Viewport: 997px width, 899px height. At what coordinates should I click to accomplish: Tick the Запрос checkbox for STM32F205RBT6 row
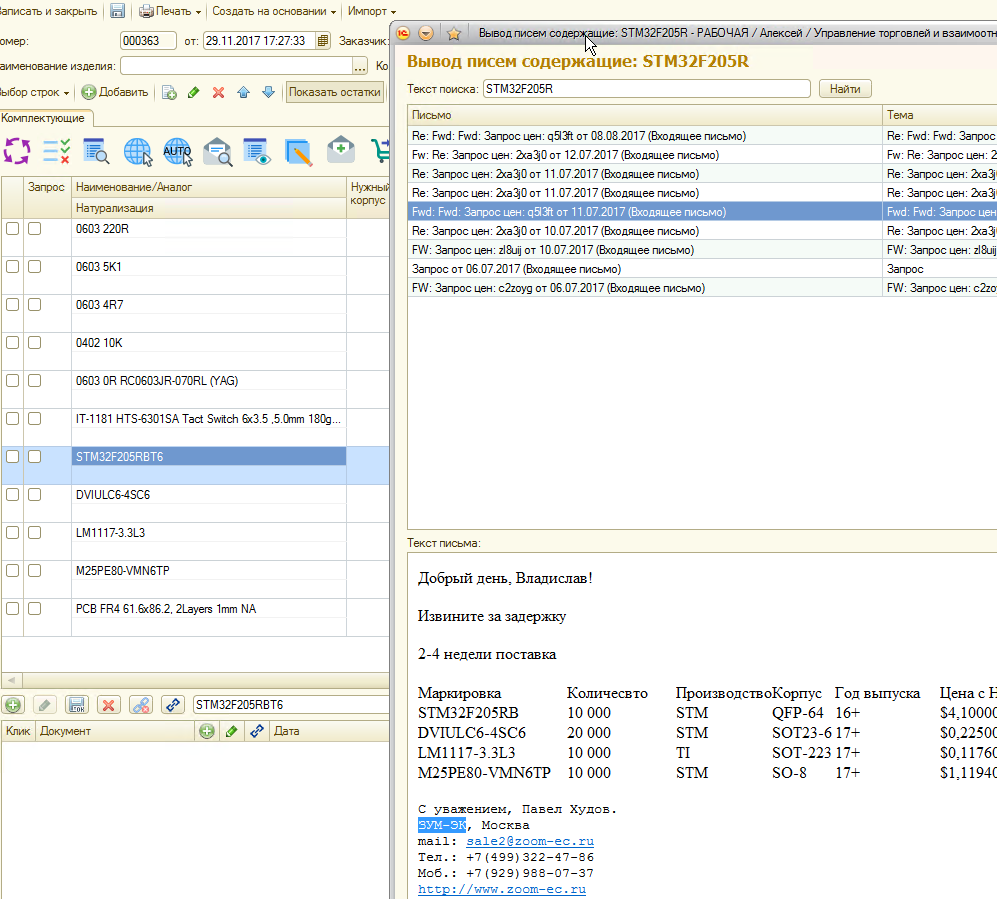(35, 457)
